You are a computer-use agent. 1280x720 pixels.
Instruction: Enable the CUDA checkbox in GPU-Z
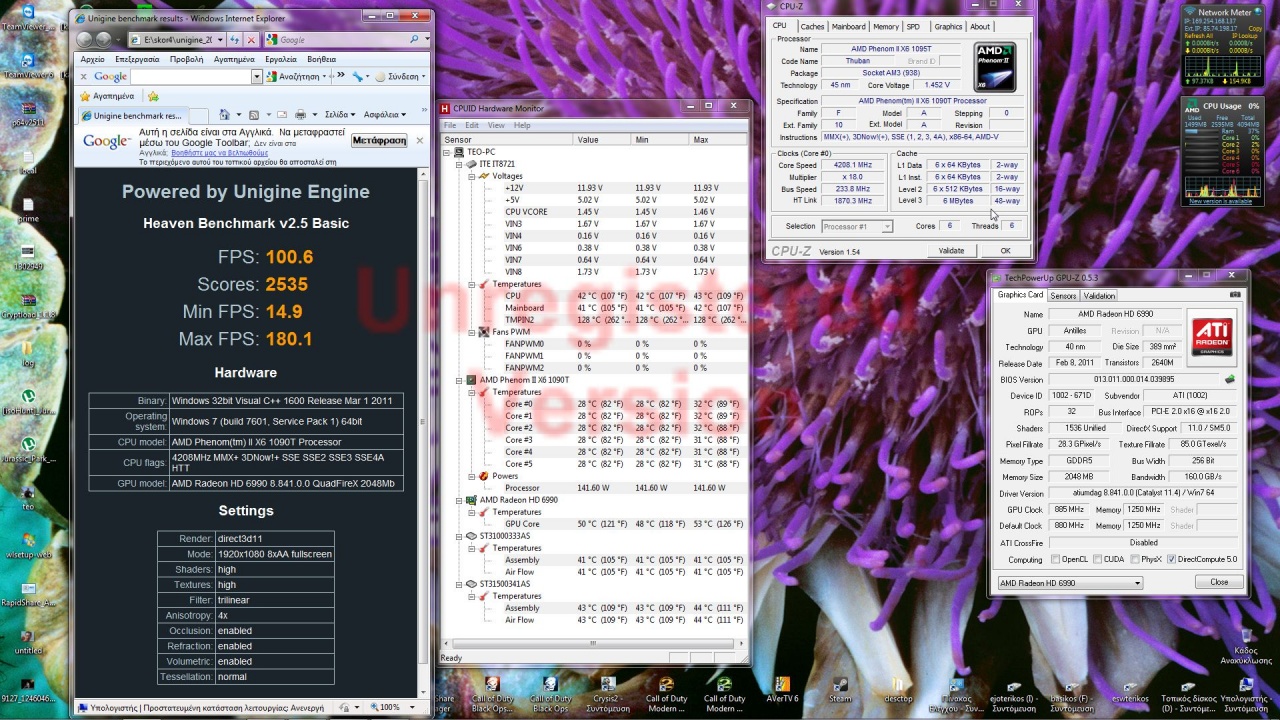(1099, 560)
